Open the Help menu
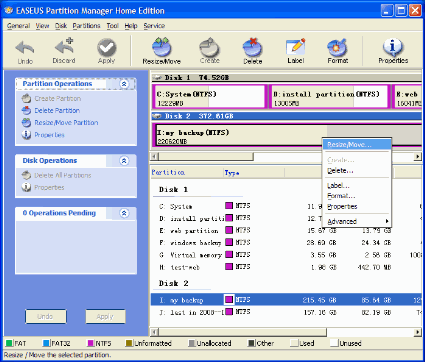Screen dimensions: 425x362 pyautogui.click(x=131, y=26)
